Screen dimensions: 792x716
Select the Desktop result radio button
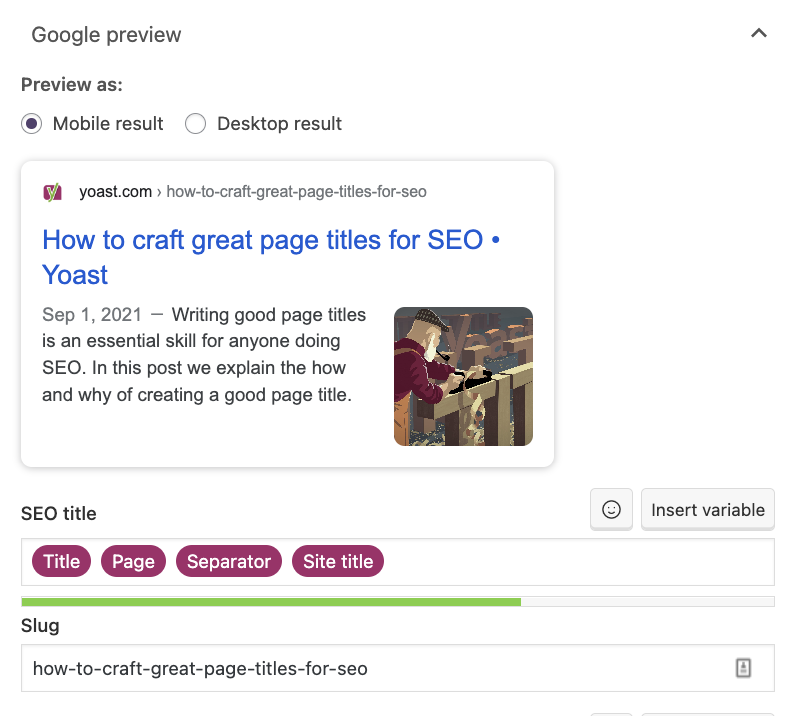coord(195,124)
